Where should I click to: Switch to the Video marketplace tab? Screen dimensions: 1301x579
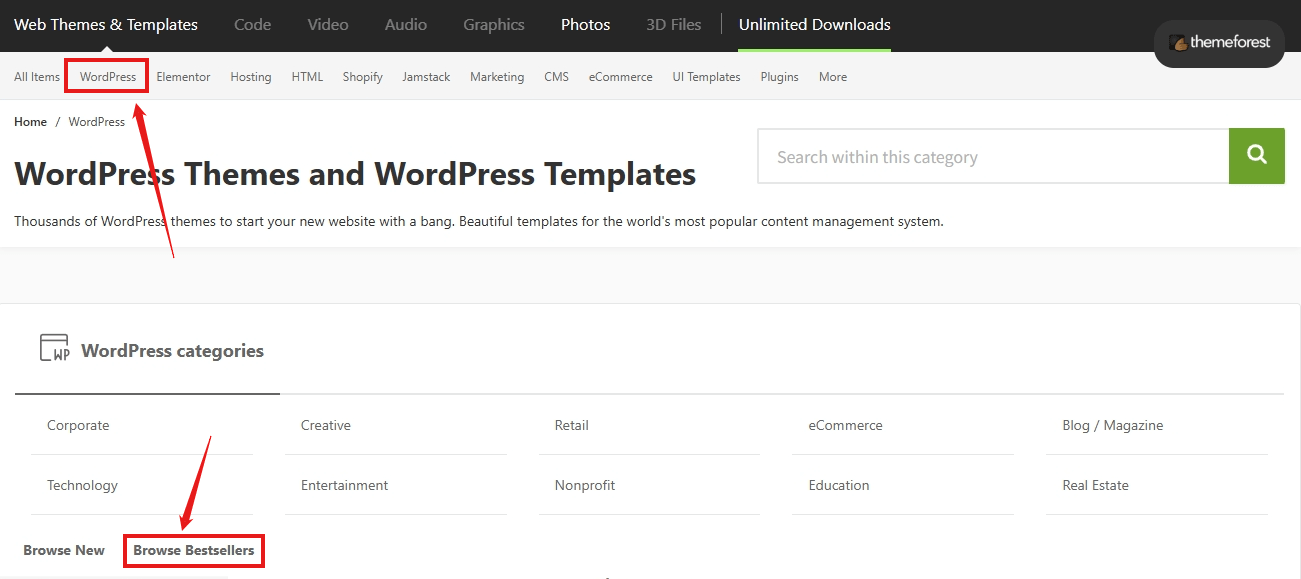(x=328, y=25)
